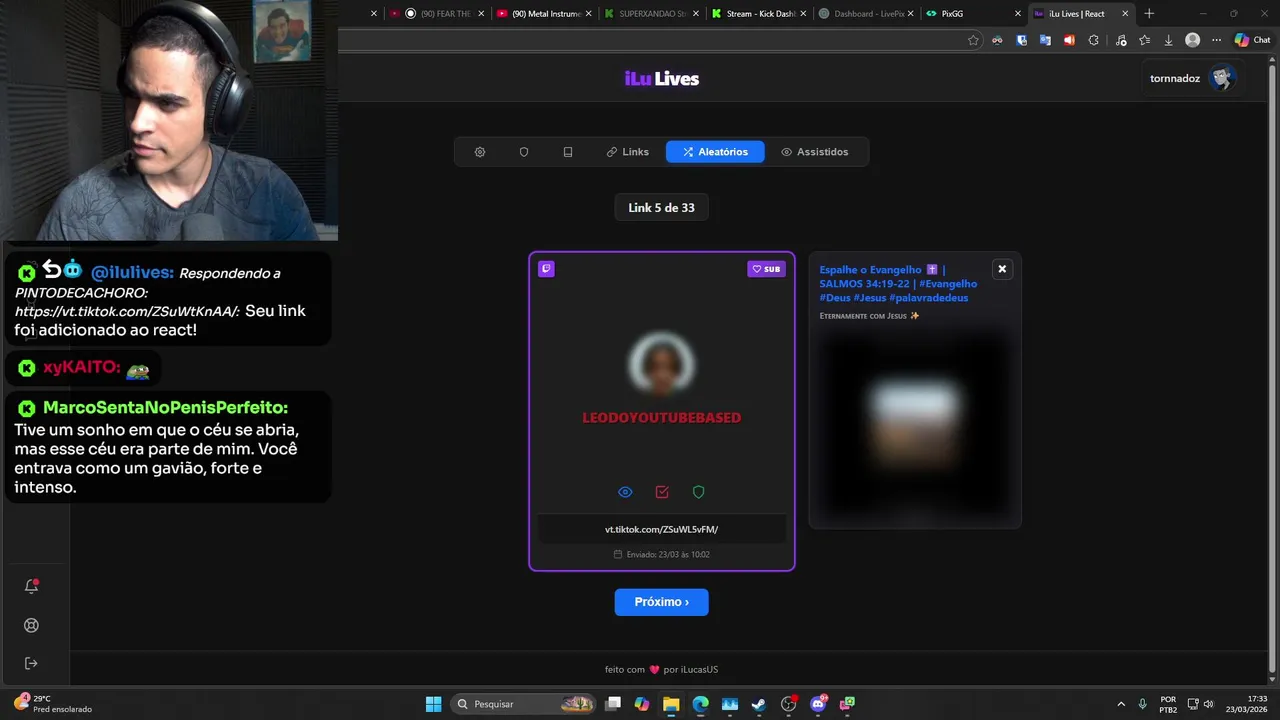Click the Pesquisar taskbar search box
1280x720 pixels.
[524, 704]
